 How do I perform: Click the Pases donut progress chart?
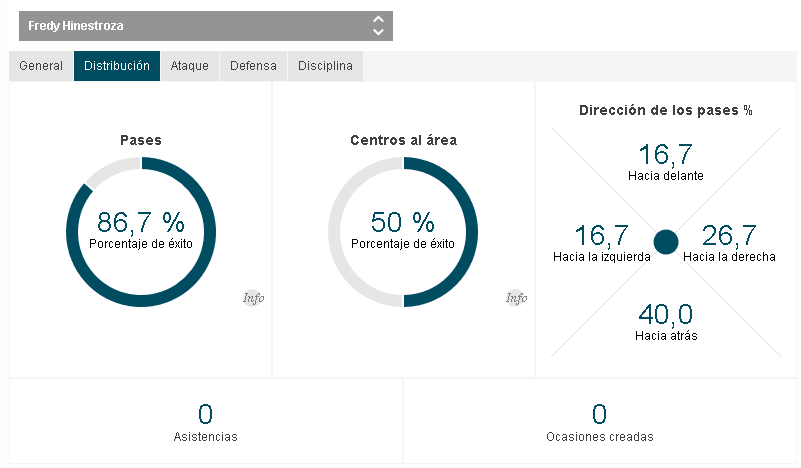point(141,232)
